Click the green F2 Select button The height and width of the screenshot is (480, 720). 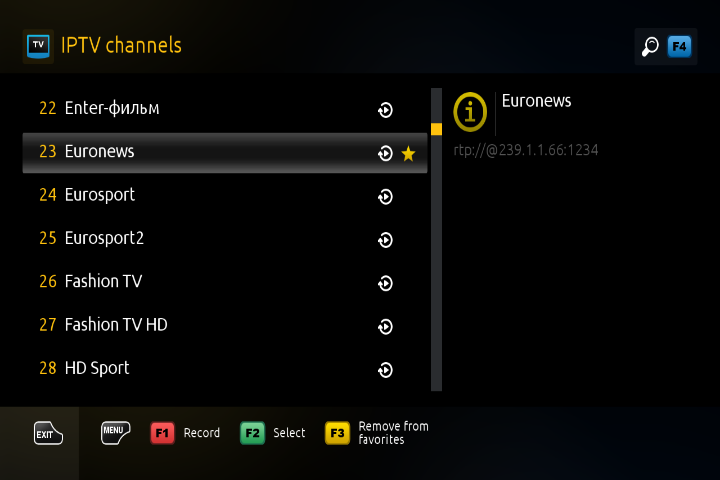273,433
